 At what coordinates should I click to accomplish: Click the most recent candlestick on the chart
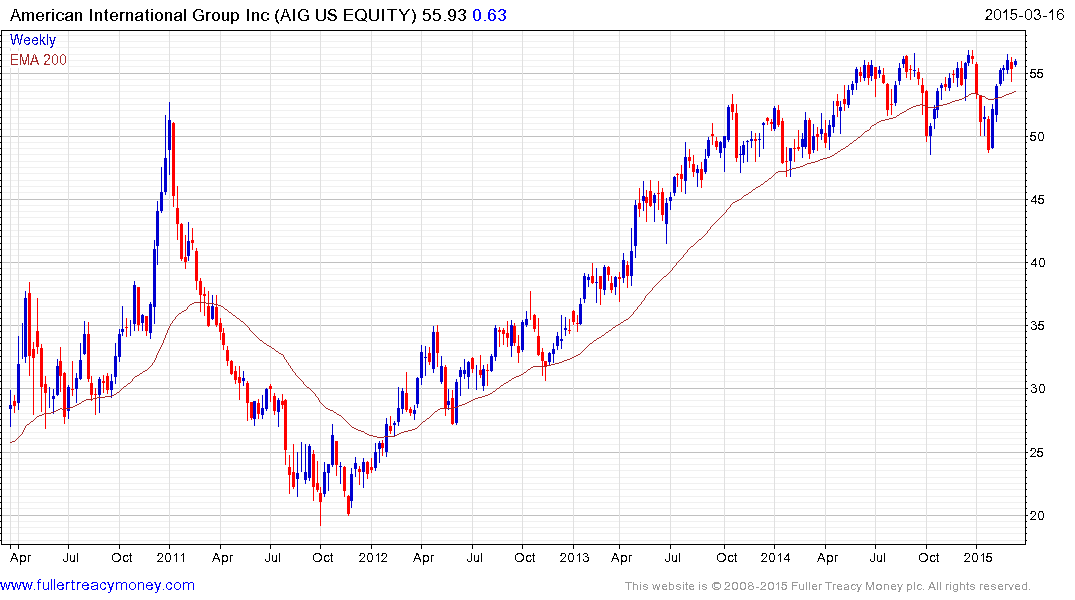pyautogui.click(x=1015, y=64)
